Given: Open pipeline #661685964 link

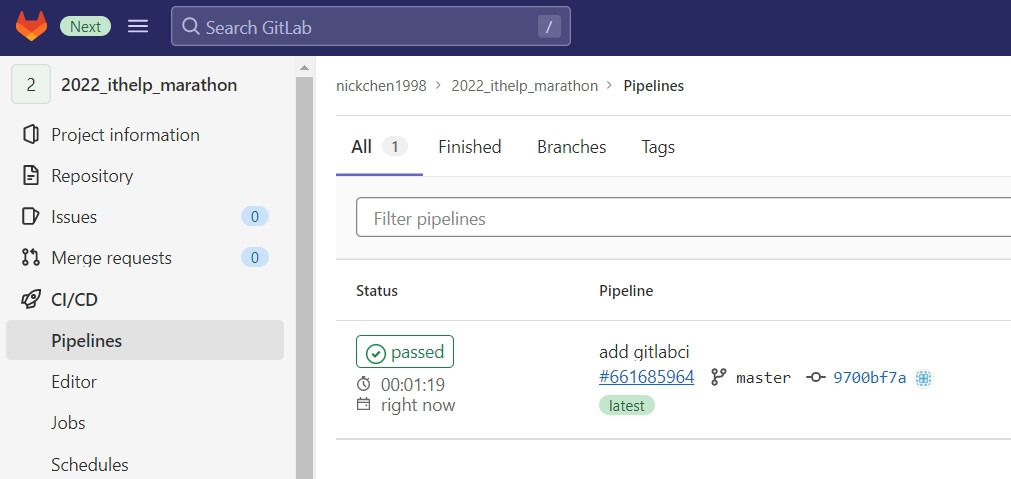Looking at the screenshot, I should pyautogui.click(x=646, y=378).
